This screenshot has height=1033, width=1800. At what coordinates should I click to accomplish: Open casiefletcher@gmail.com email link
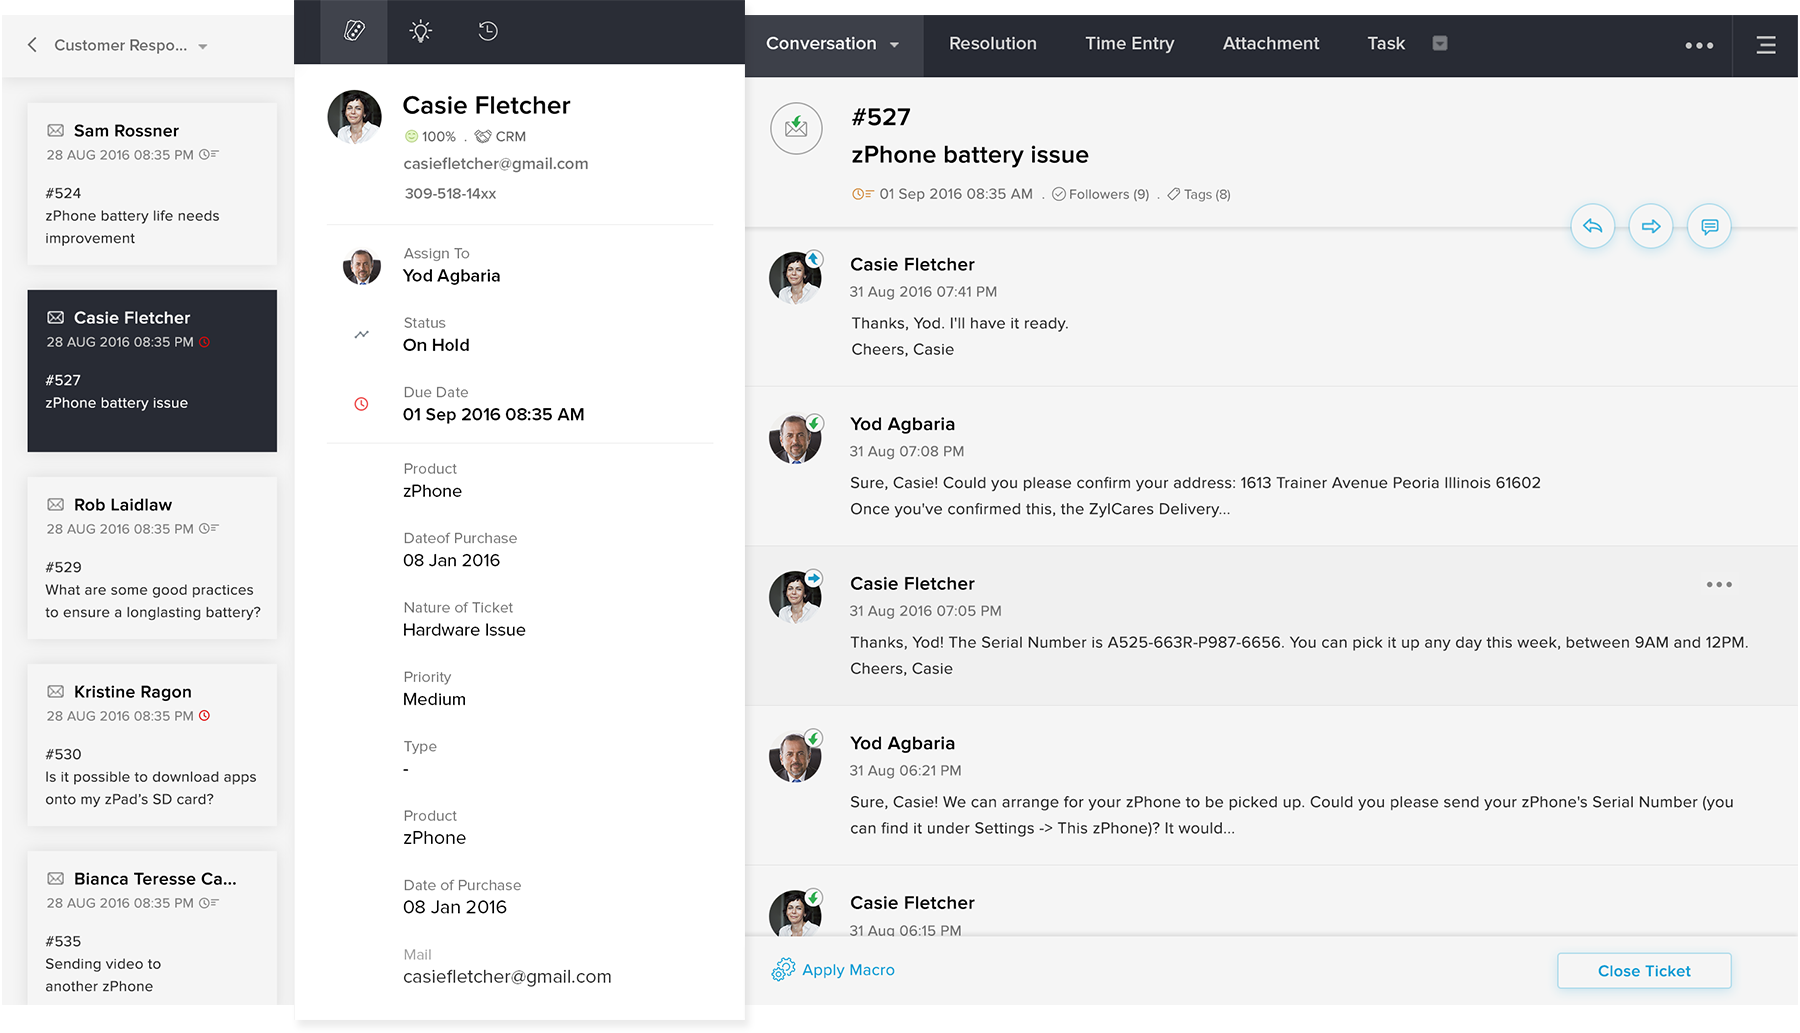pyautogui.click(x=496, y=163)
